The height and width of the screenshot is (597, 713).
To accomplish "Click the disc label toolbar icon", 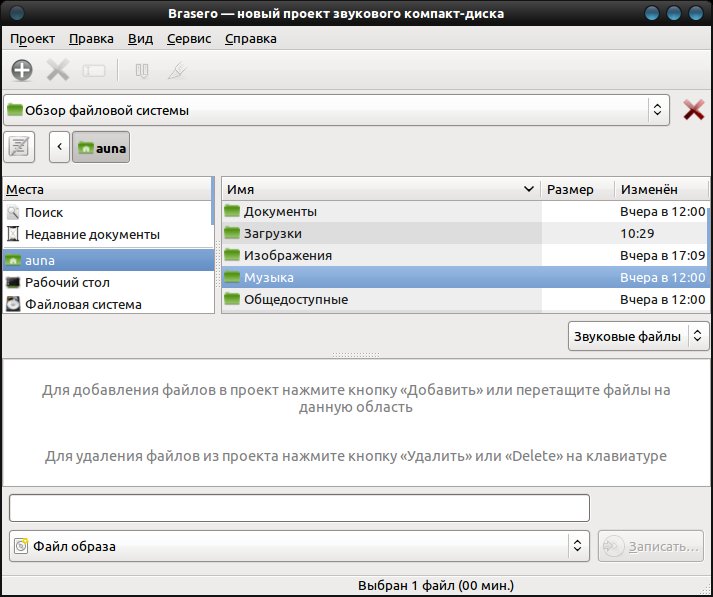I will click(x=94, y=70).
